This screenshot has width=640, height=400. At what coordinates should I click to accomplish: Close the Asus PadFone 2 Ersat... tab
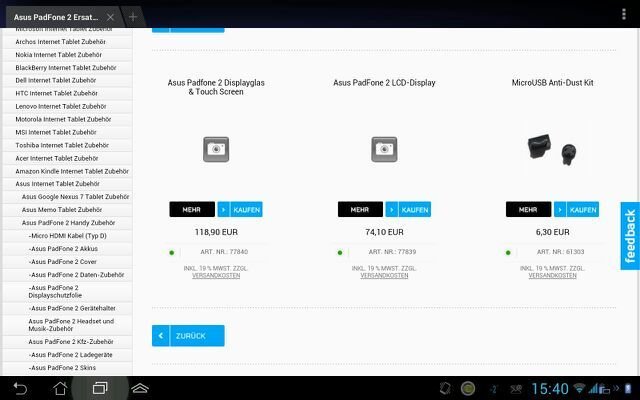[110, 17]
